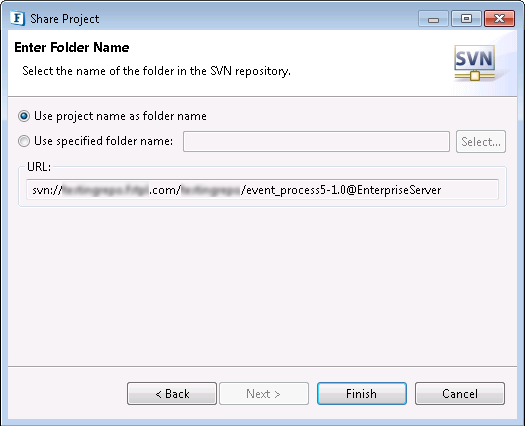Screen dimensions: 525x426
Task: Click the specified folder name text field
Action: pos(316,141)
